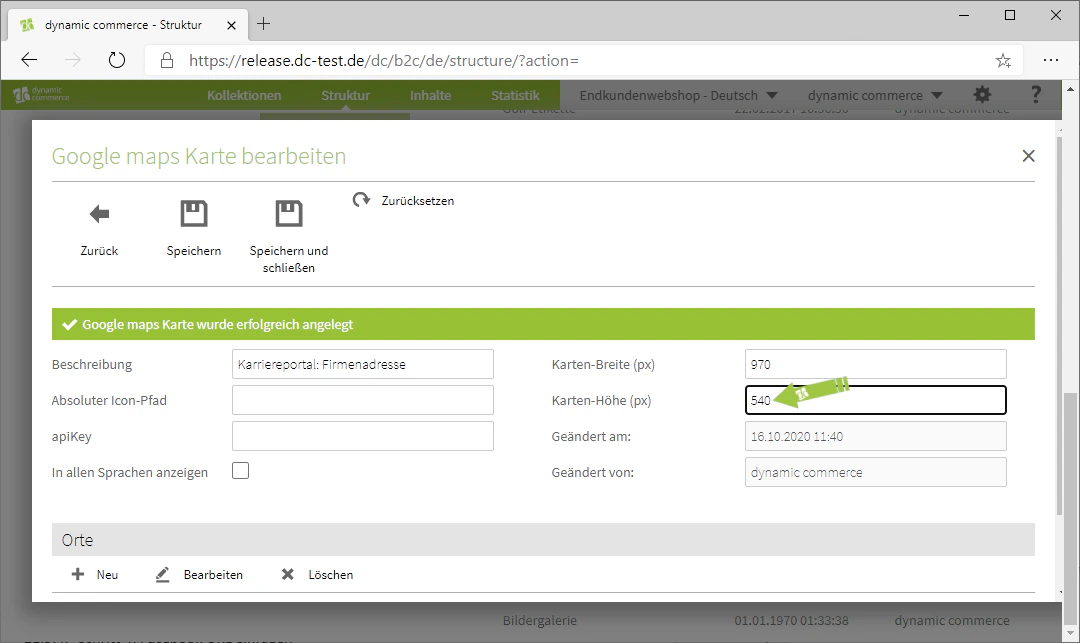Image resolution: width=1080 pixels, height=643 pixels.
Task: Toggle In allen Sprachen anzeigen checkbox
Action: 240,471
